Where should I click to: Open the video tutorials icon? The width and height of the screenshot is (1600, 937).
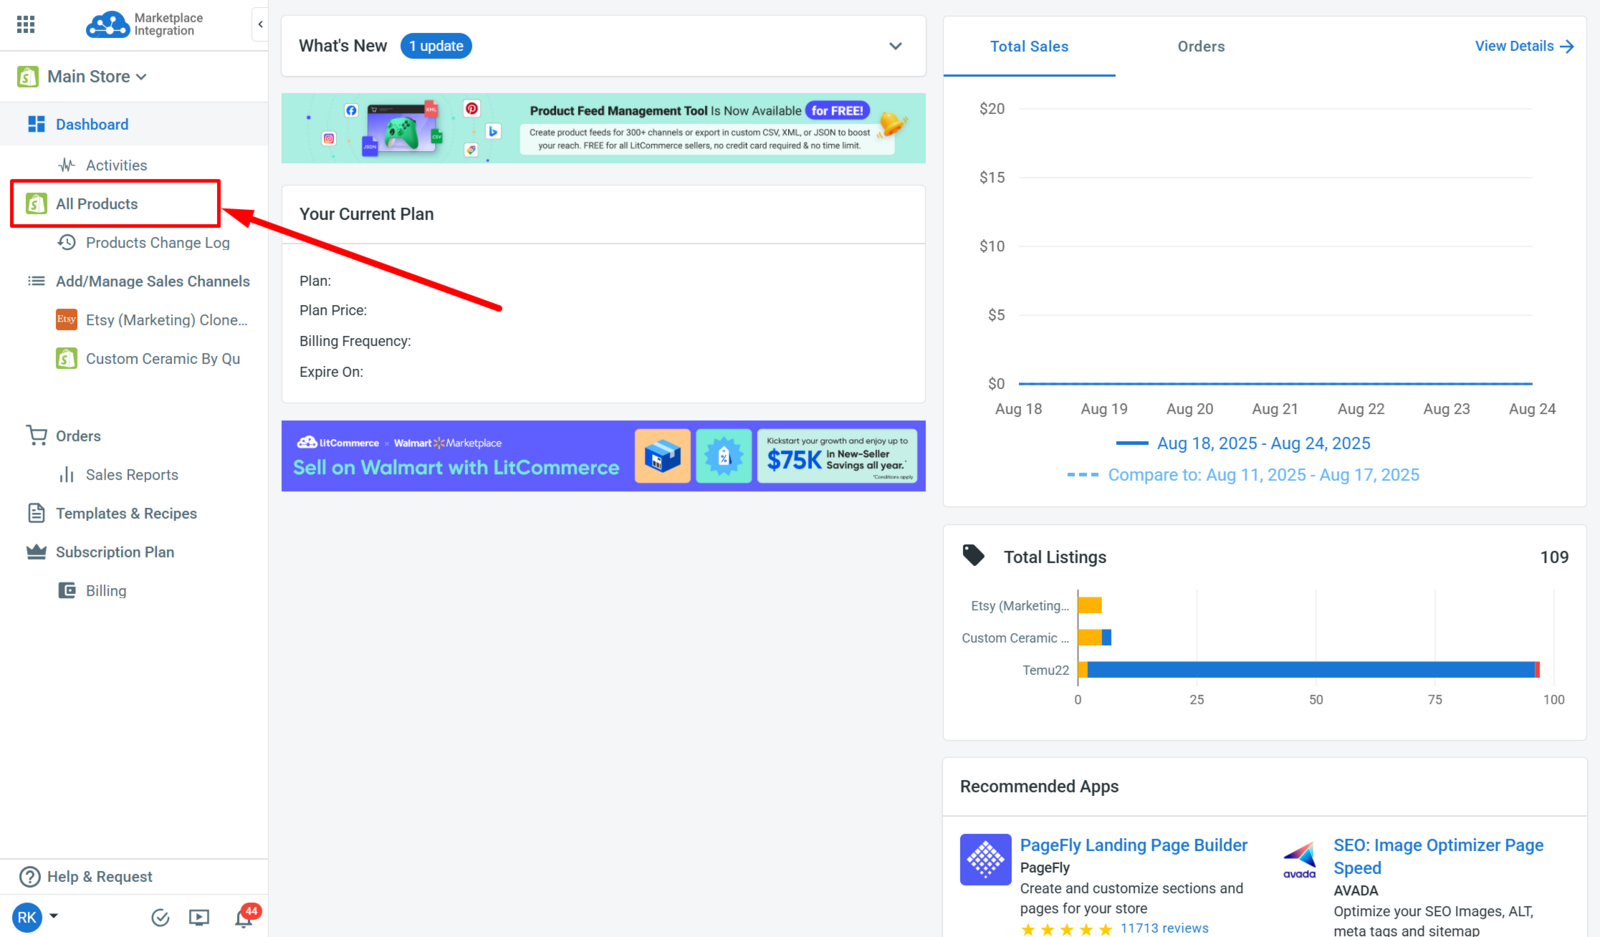tap(200, 918)
